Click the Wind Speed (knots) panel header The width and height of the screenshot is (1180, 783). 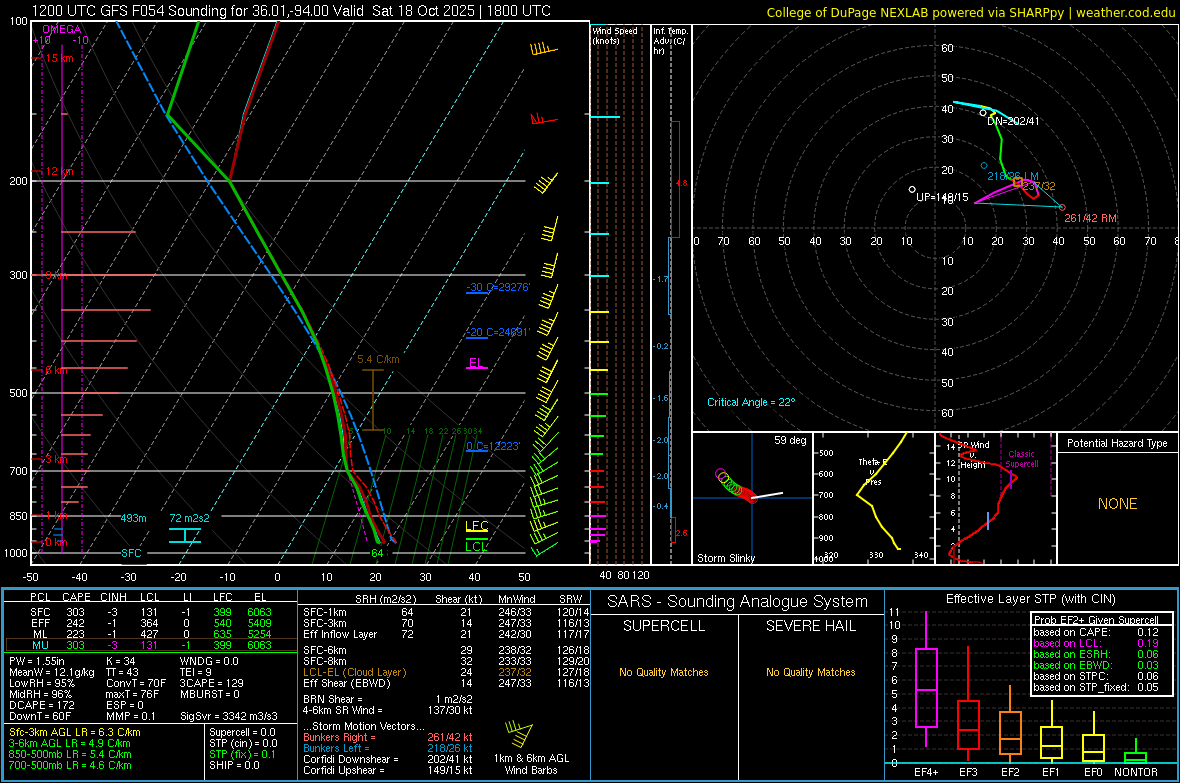pos(615,35)
